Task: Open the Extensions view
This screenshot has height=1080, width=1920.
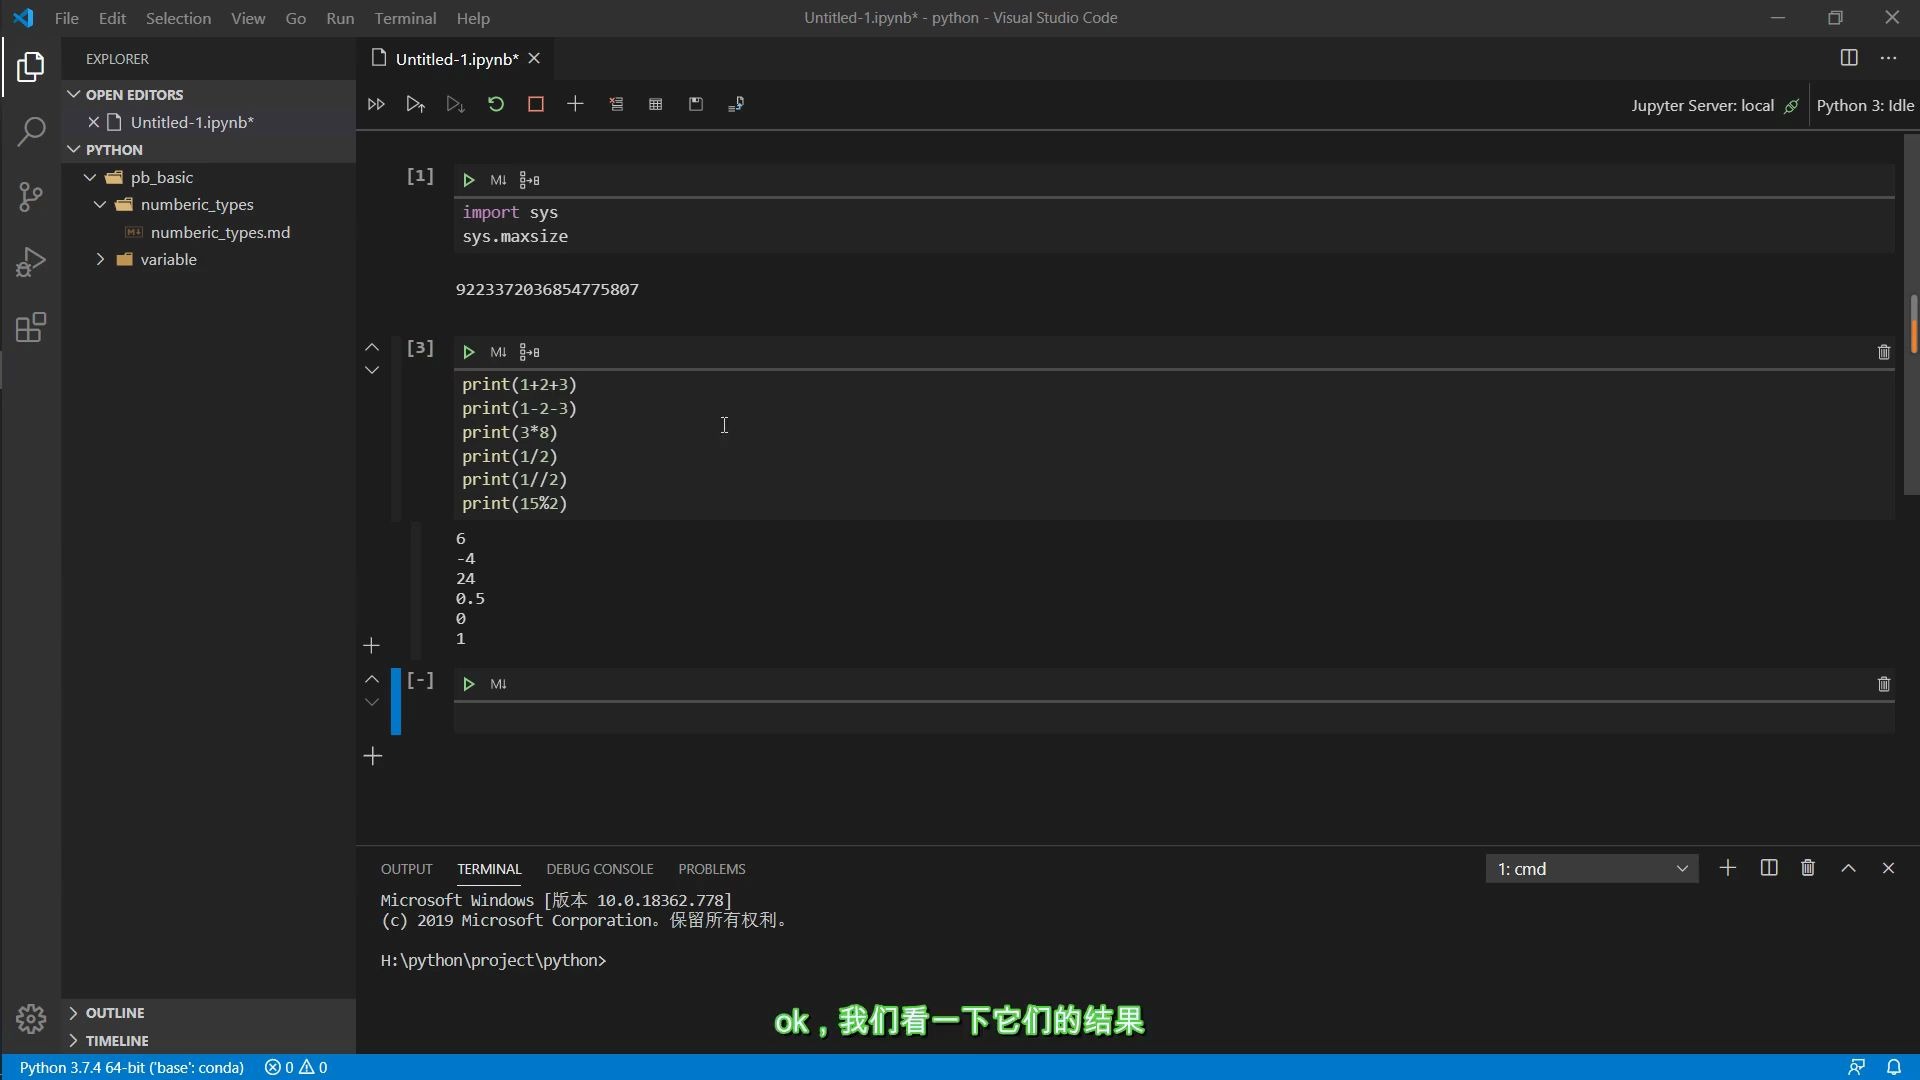Action: 31,326
